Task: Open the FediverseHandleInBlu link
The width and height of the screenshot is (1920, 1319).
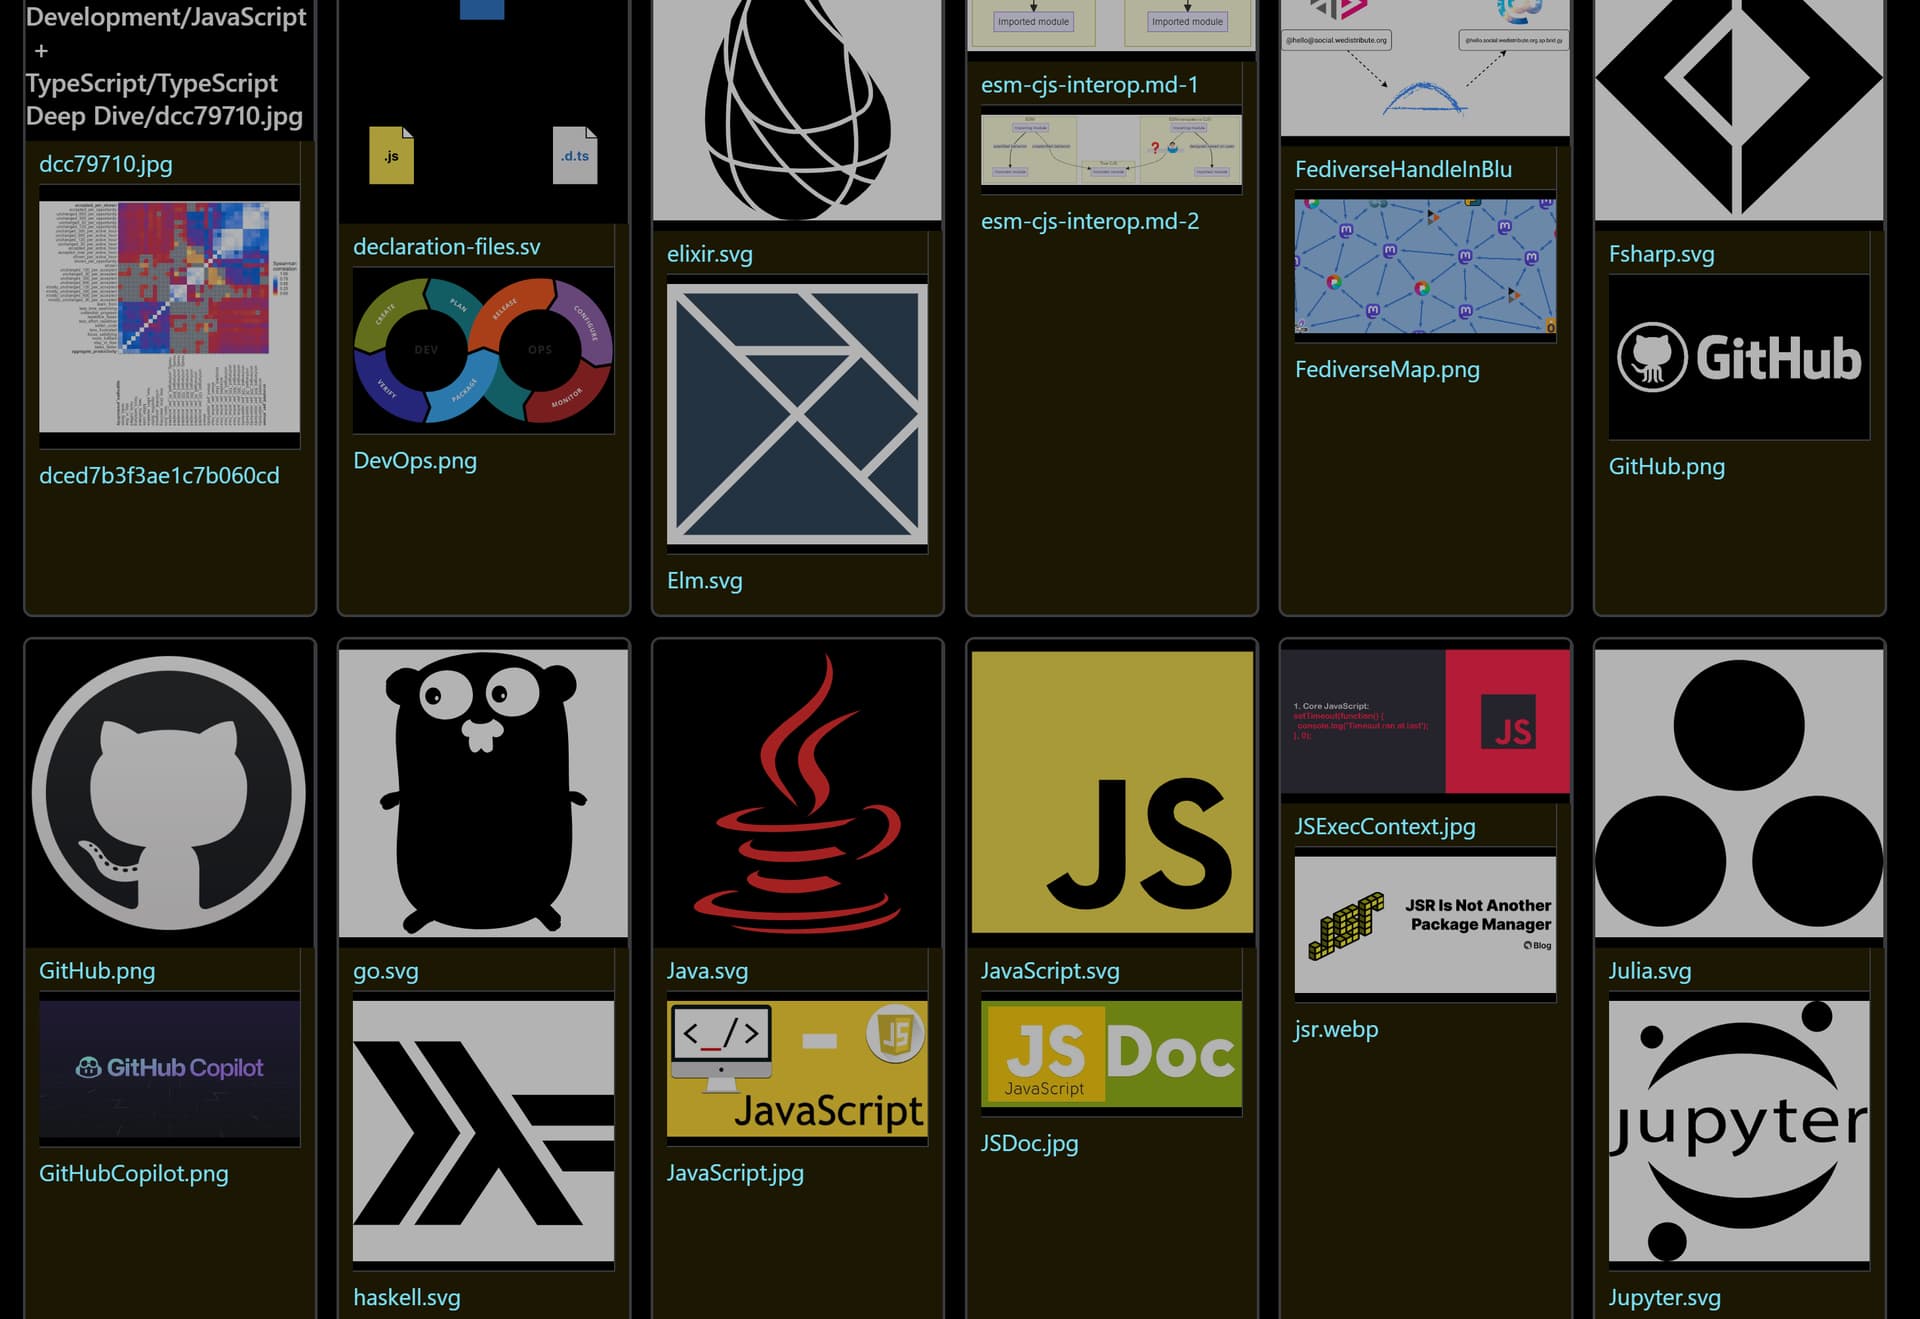Action: click(1403, 169)
